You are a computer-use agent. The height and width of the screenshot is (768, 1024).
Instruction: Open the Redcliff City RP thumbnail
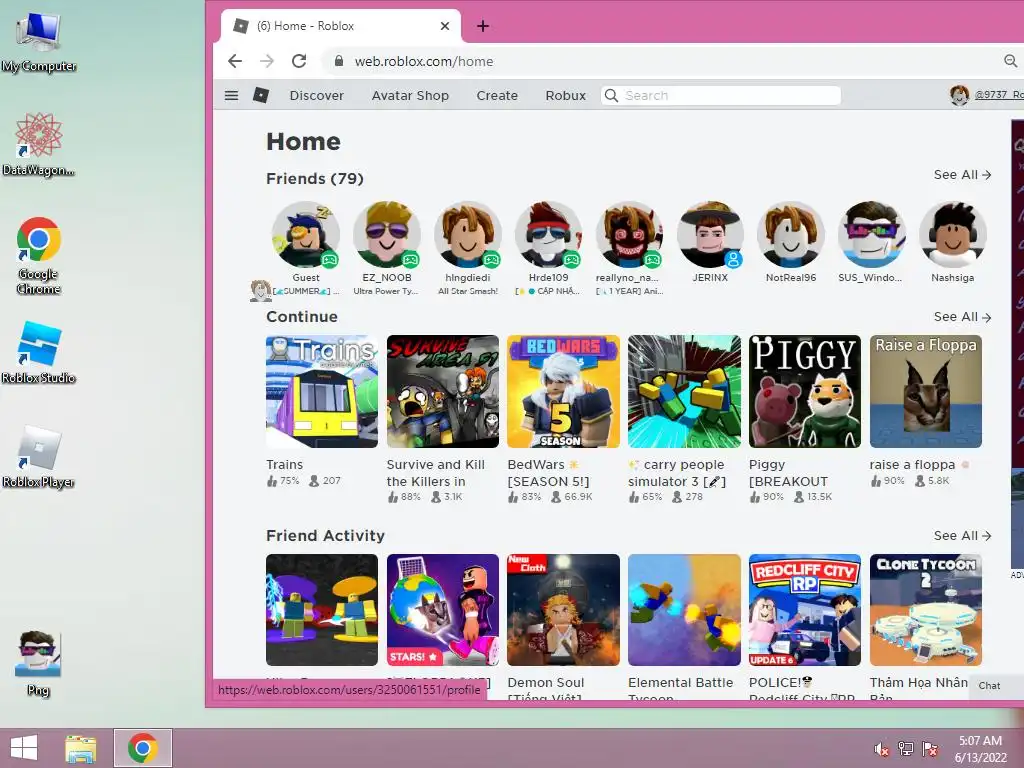coord(805,610)
